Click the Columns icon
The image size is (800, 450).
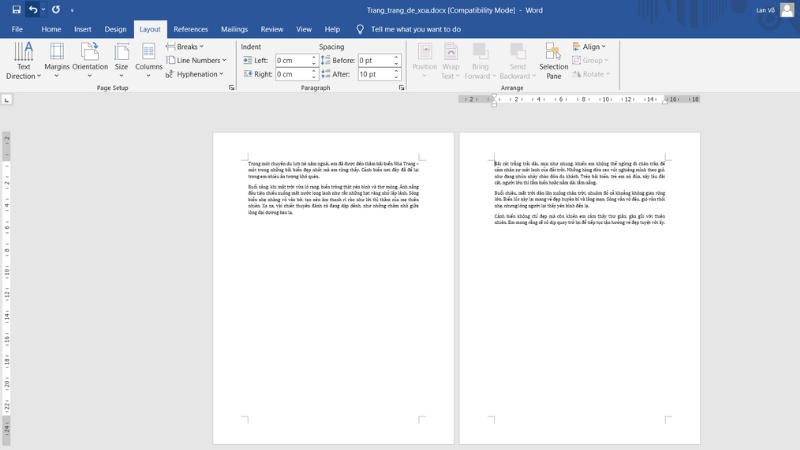pos(148,60)
